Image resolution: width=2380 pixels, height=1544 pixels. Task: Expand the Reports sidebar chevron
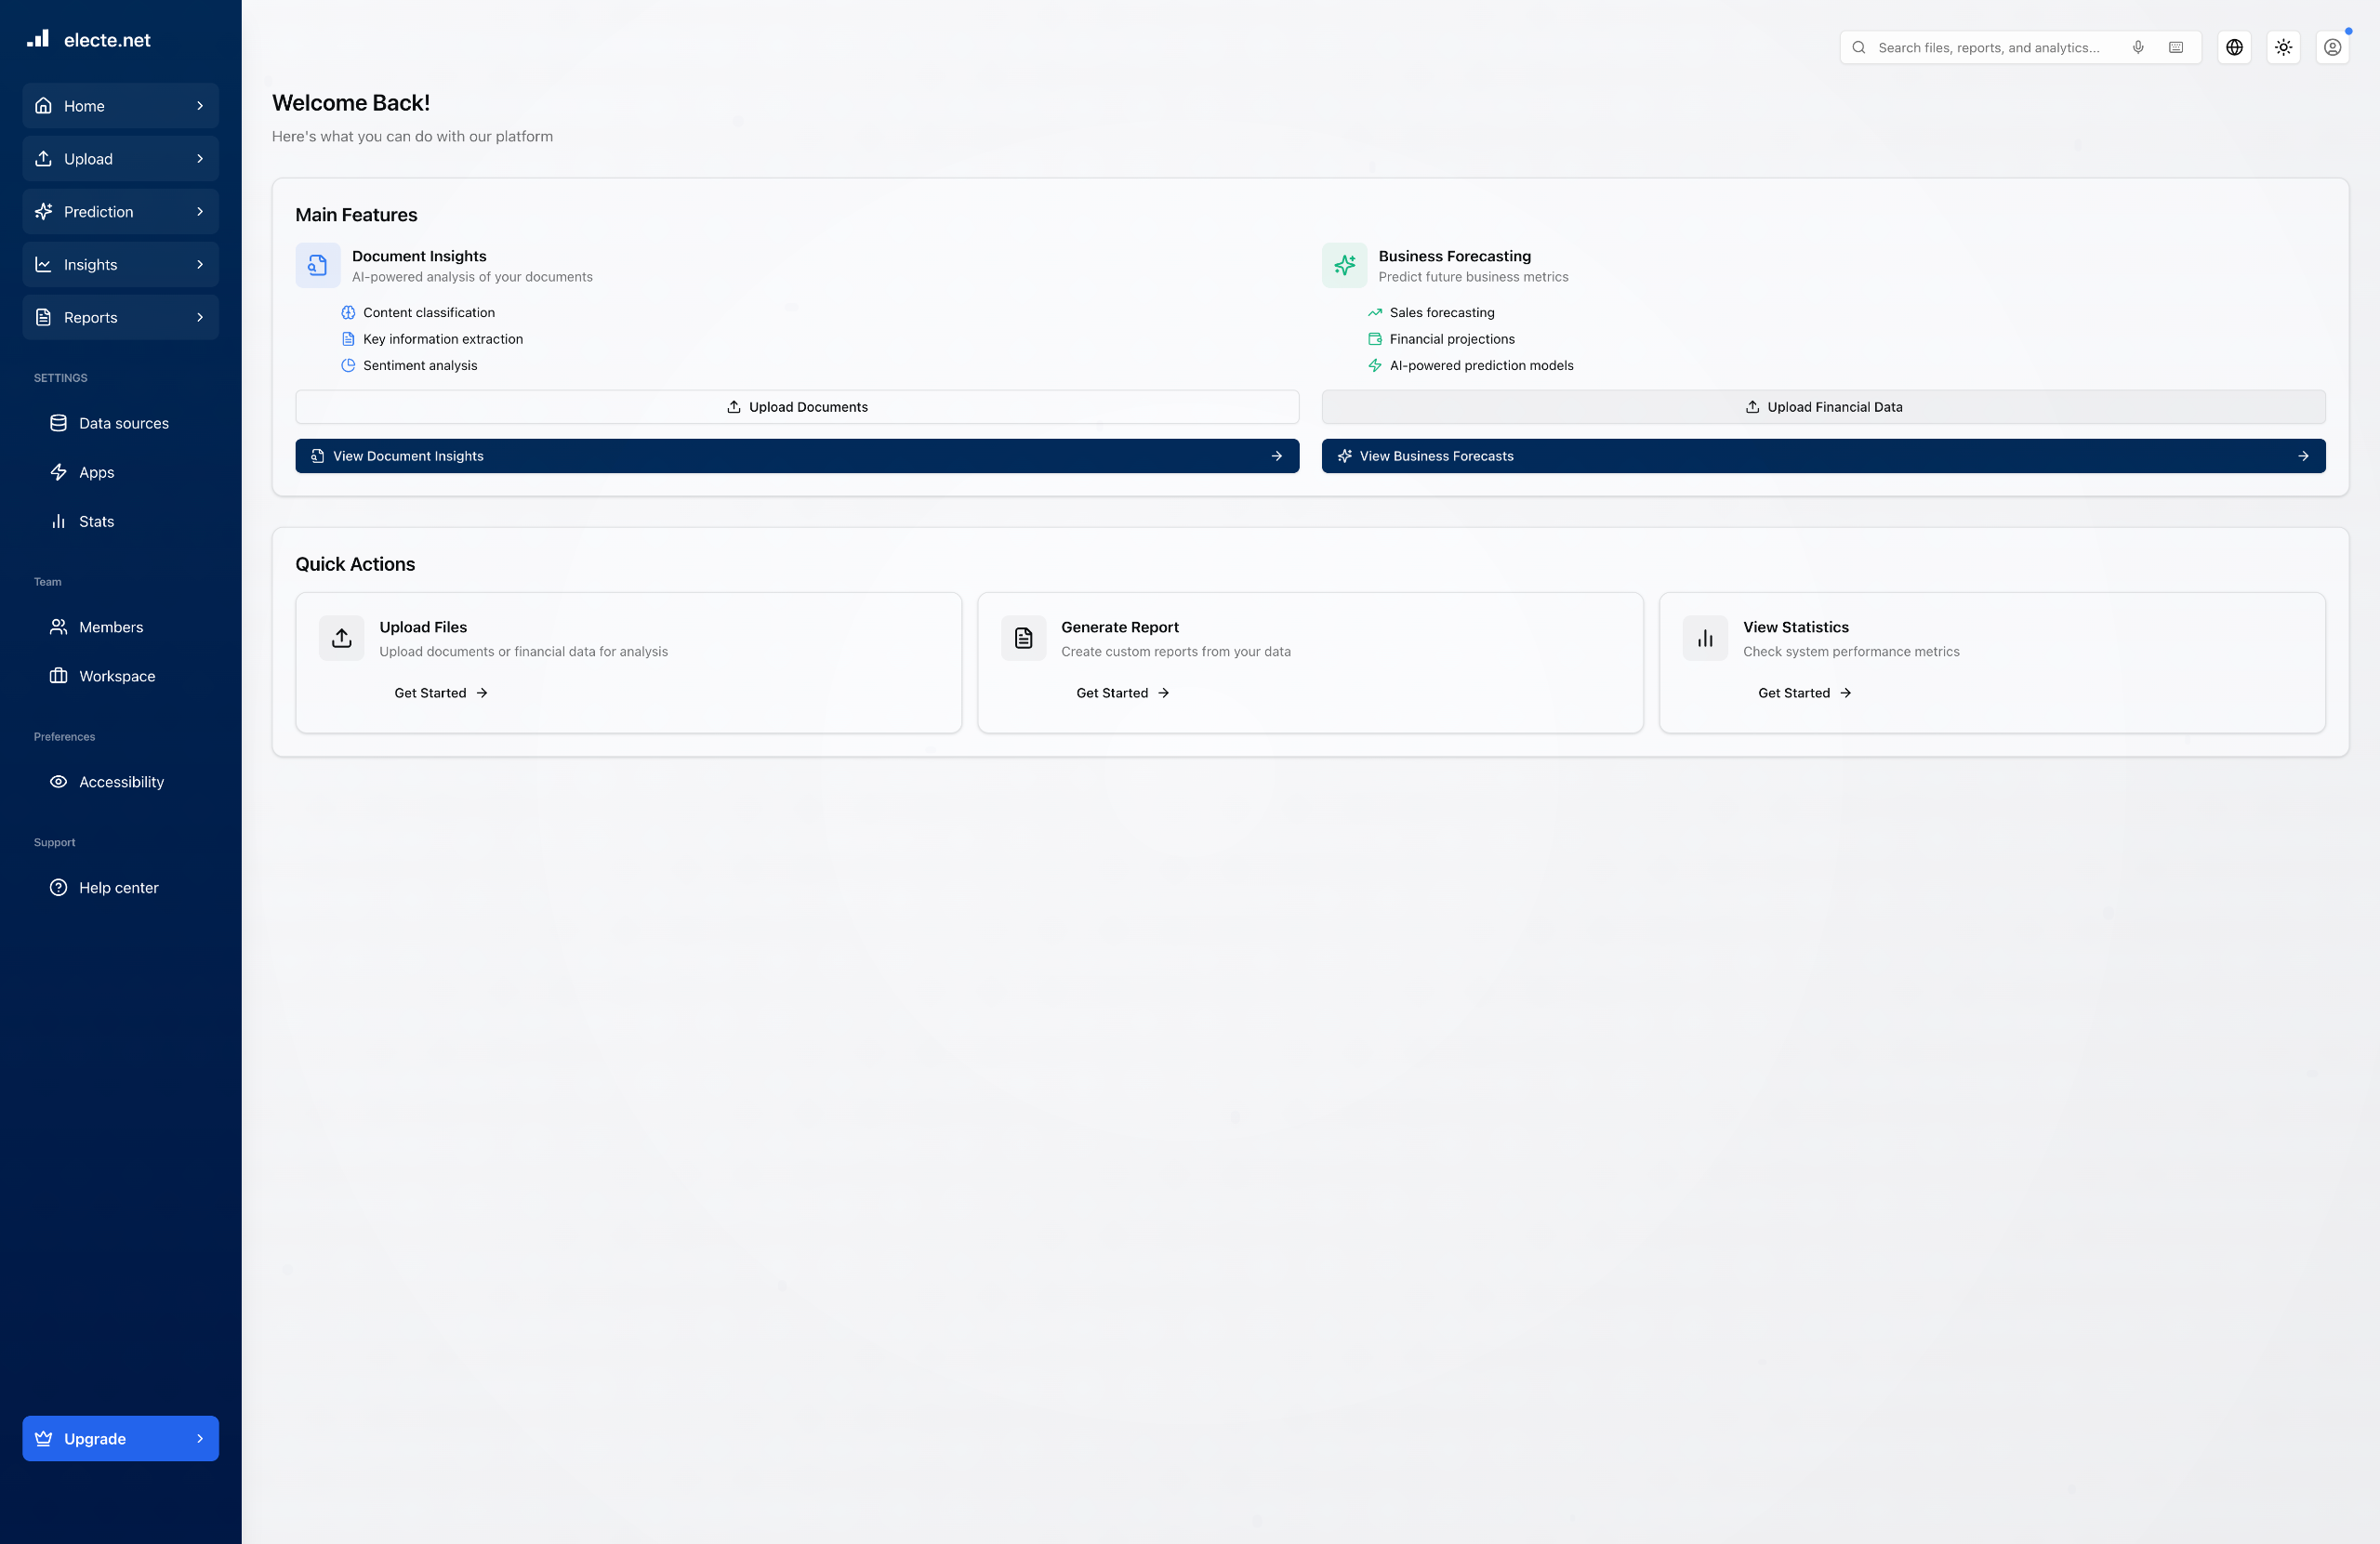pyautogui.click(x=200, y=317)
